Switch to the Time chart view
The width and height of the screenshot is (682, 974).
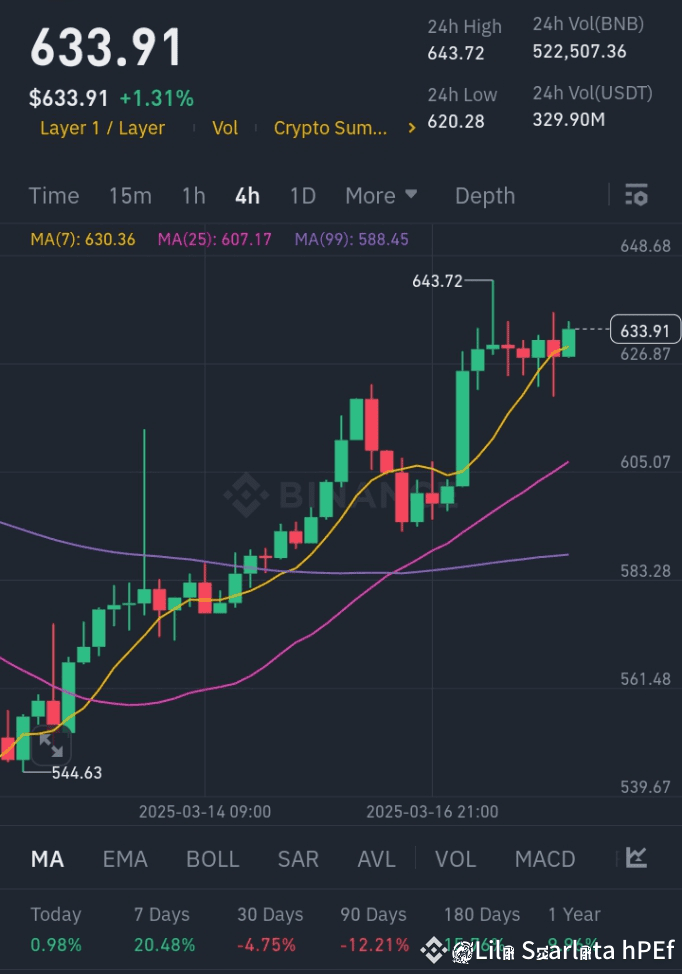tap(54, 196)
